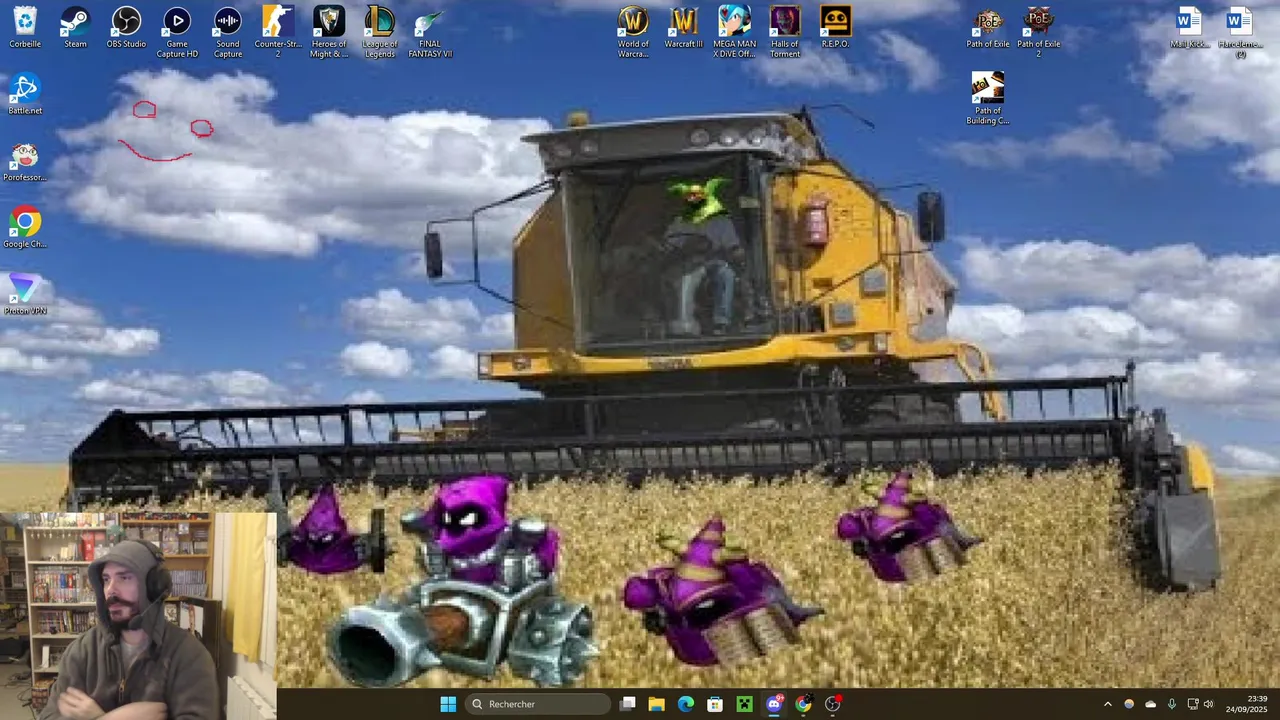This screenshot has width=1280, height=720.
Task: Launch Microsoft Edge from the taskbar
Action: (x=686, y=704)
